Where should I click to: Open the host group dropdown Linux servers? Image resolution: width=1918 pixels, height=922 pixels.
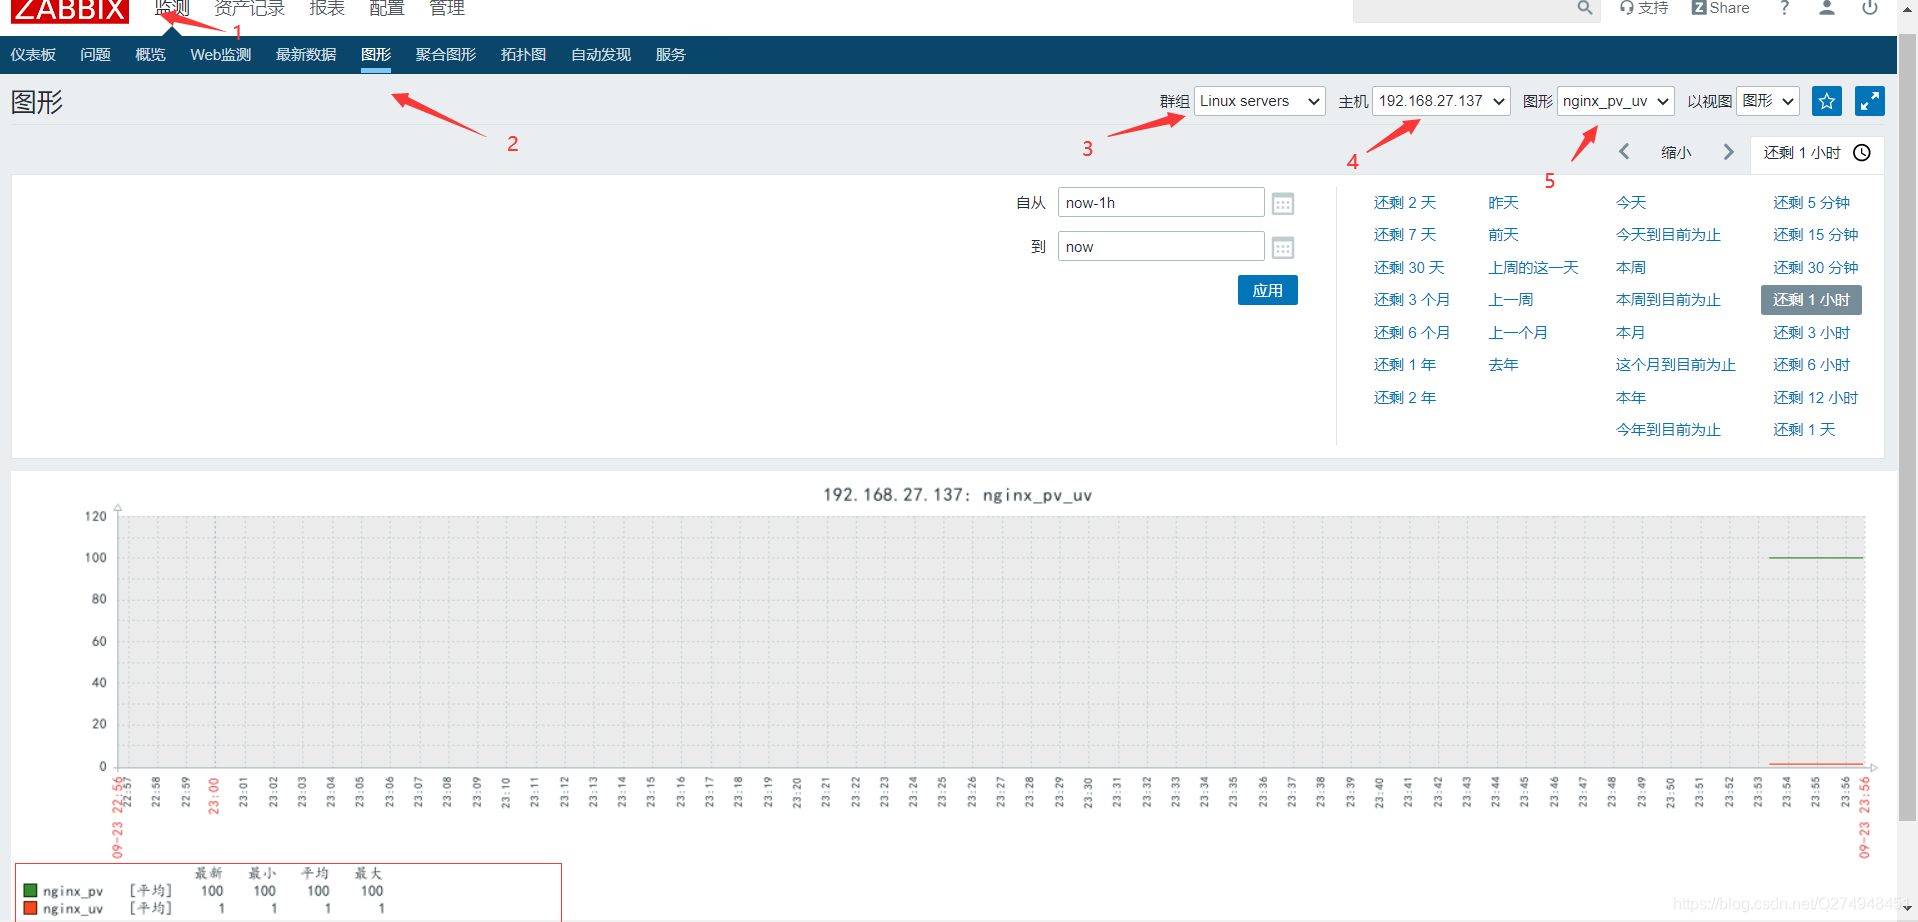1260,101
